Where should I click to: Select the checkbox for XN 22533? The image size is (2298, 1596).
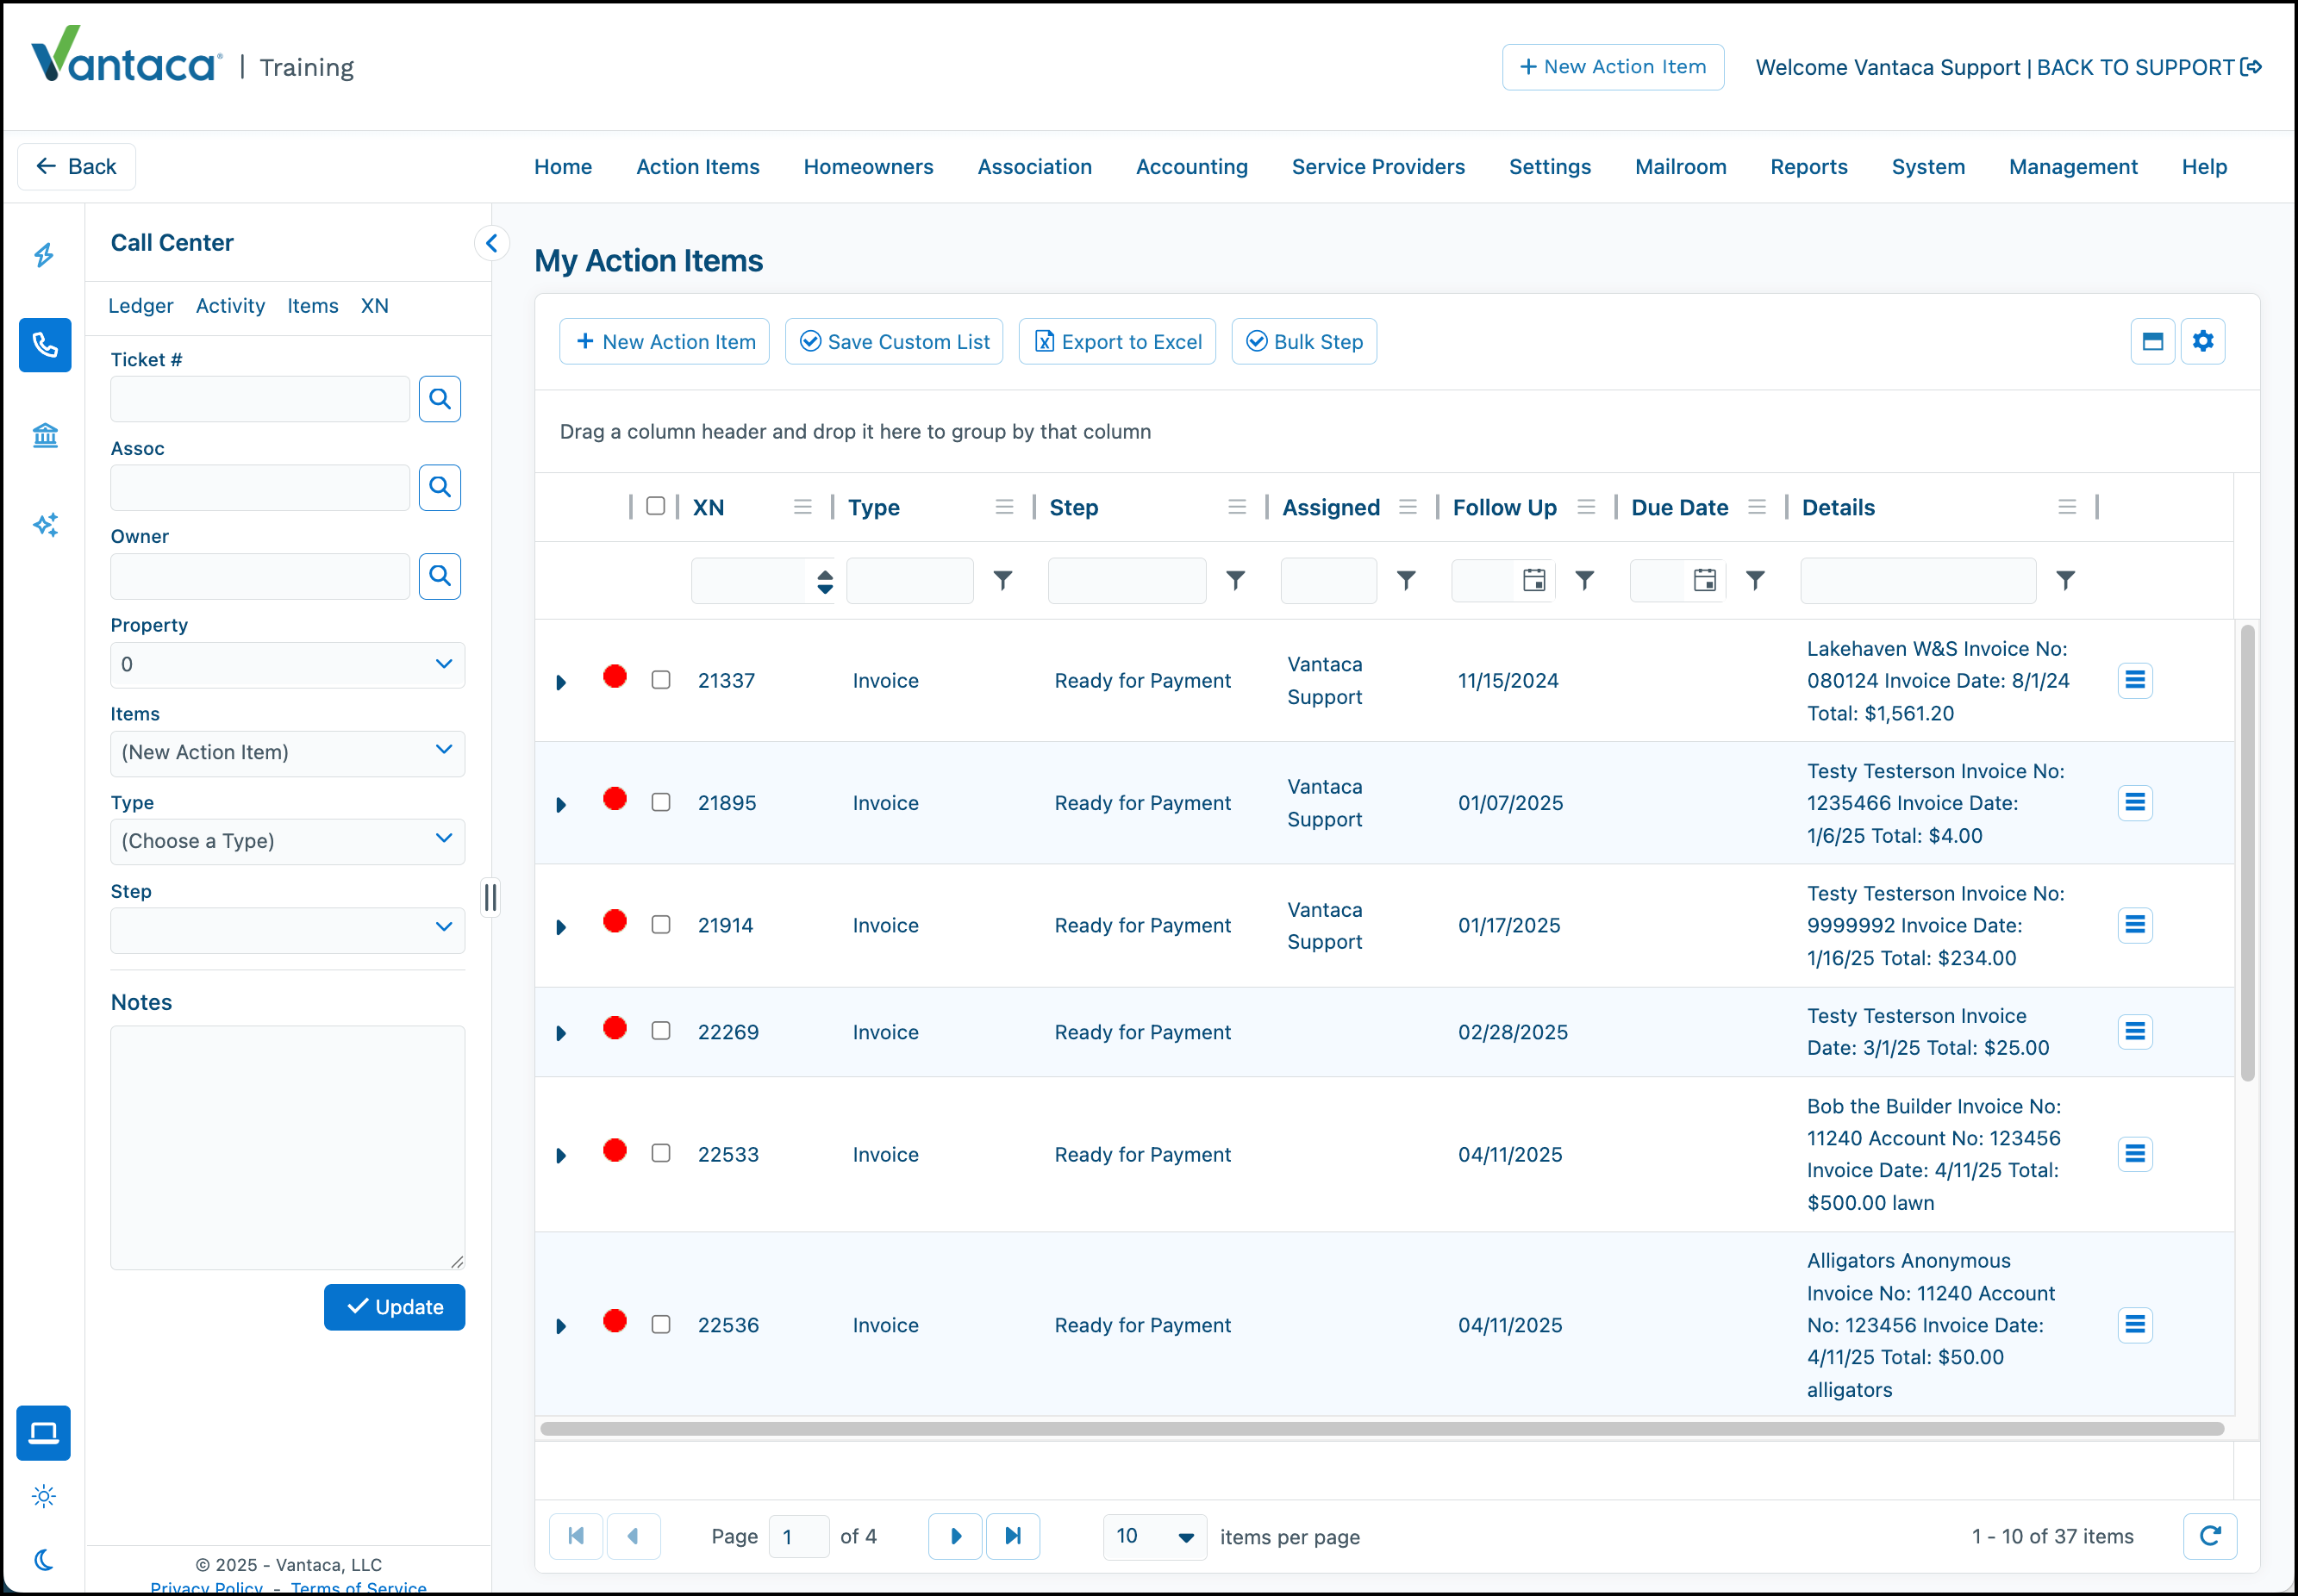click(661, 1153)
